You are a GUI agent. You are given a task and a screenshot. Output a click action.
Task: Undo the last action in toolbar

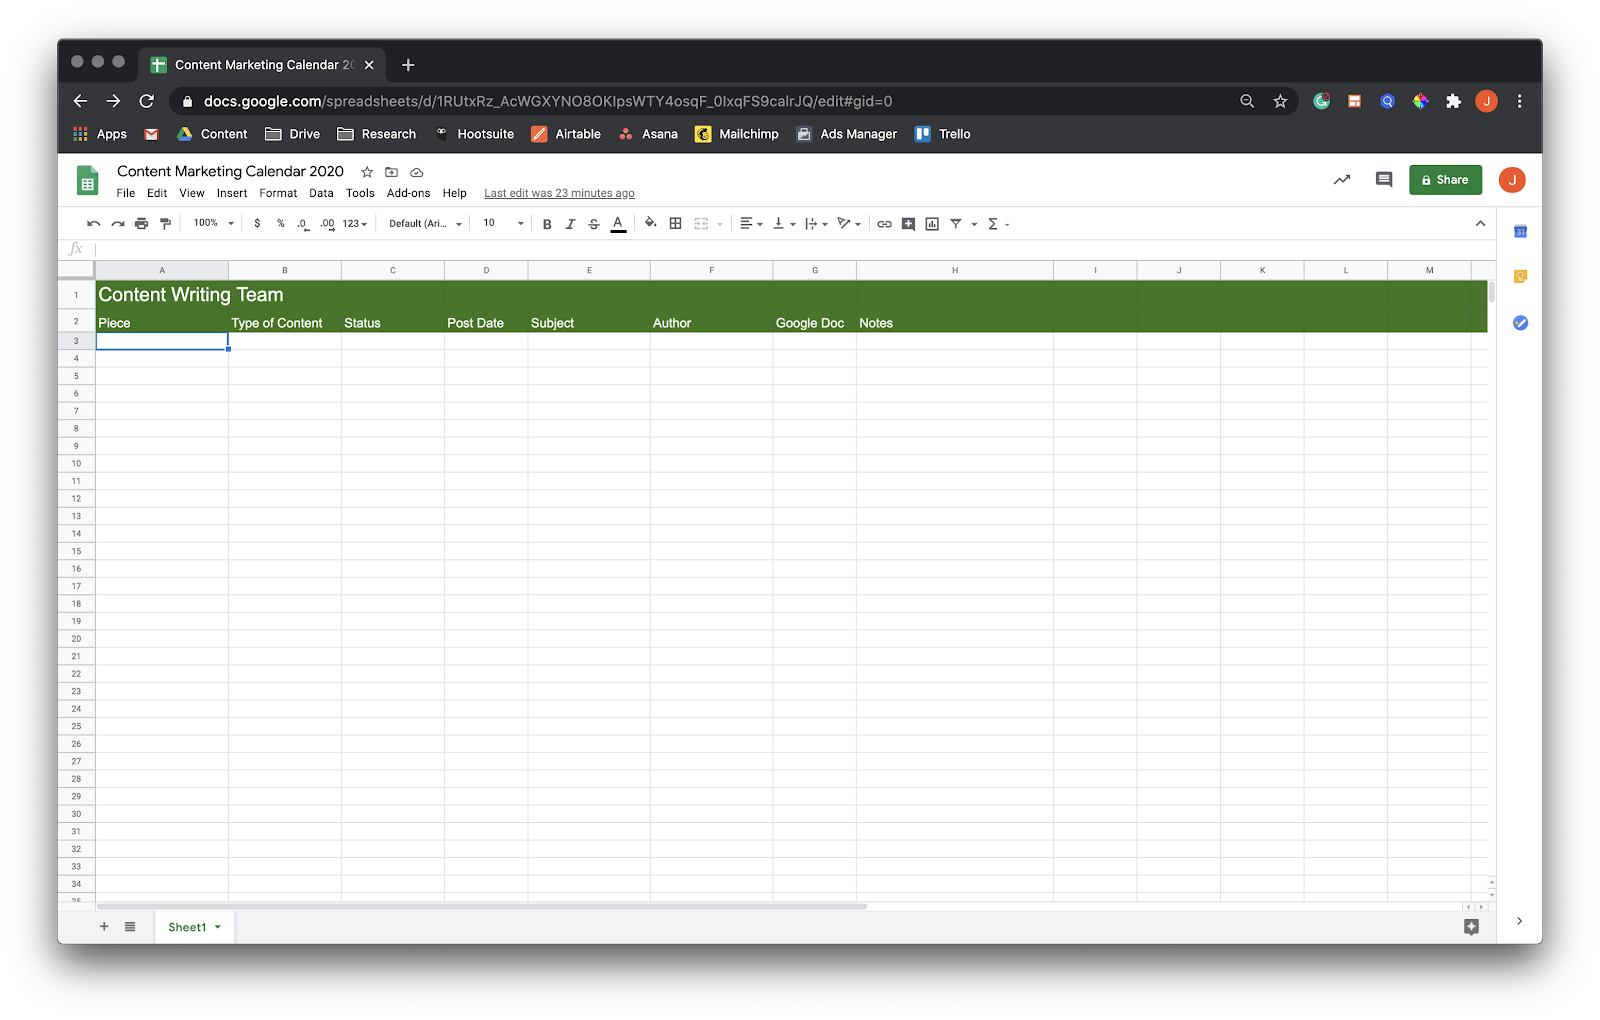coord(93,224)
